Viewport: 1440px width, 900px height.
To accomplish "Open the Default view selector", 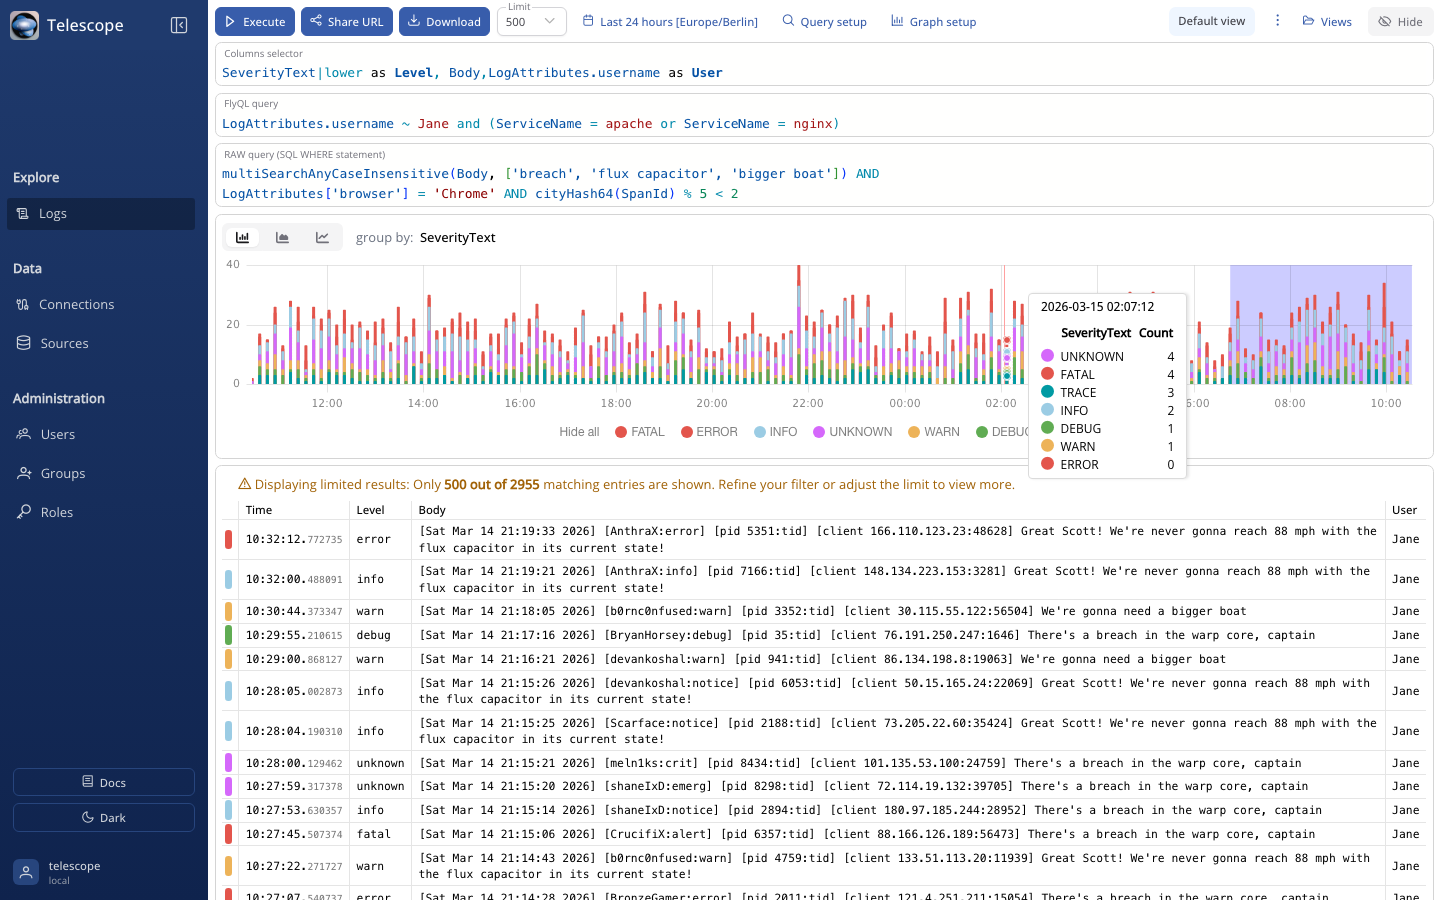I will [x=1211, y=21].
